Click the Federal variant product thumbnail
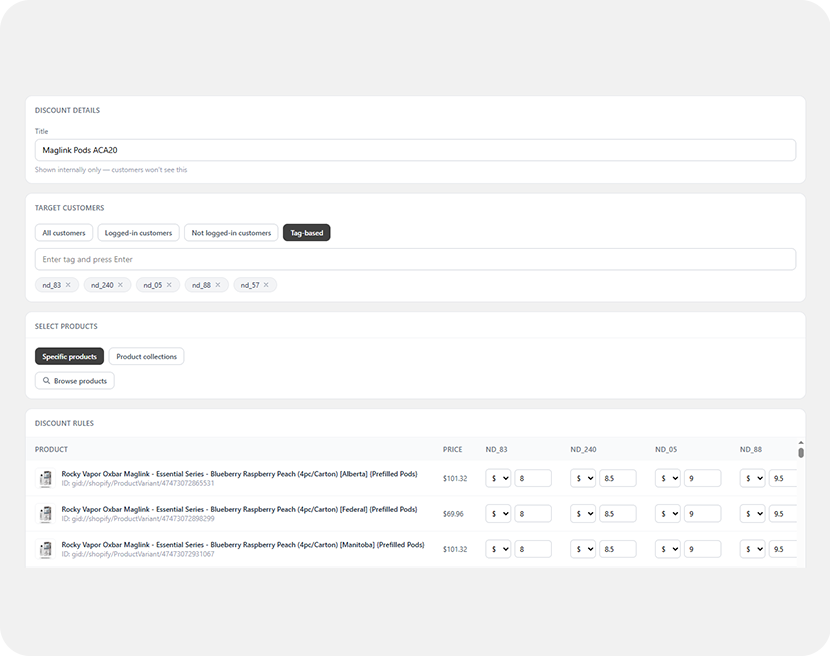The height and width of the screenshot is (656, 830). 46,514
